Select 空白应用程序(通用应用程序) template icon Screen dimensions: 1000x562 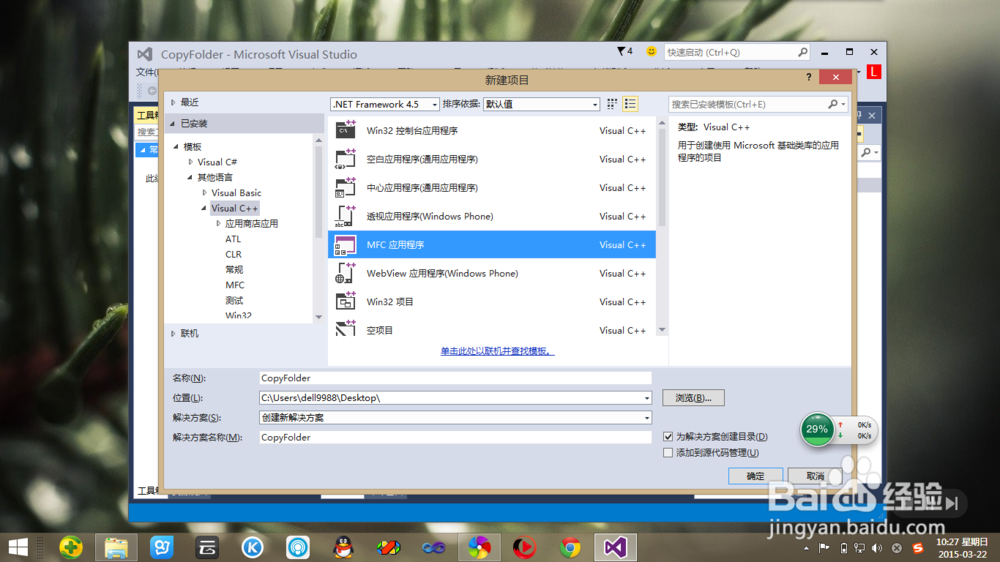click(345, 159)
